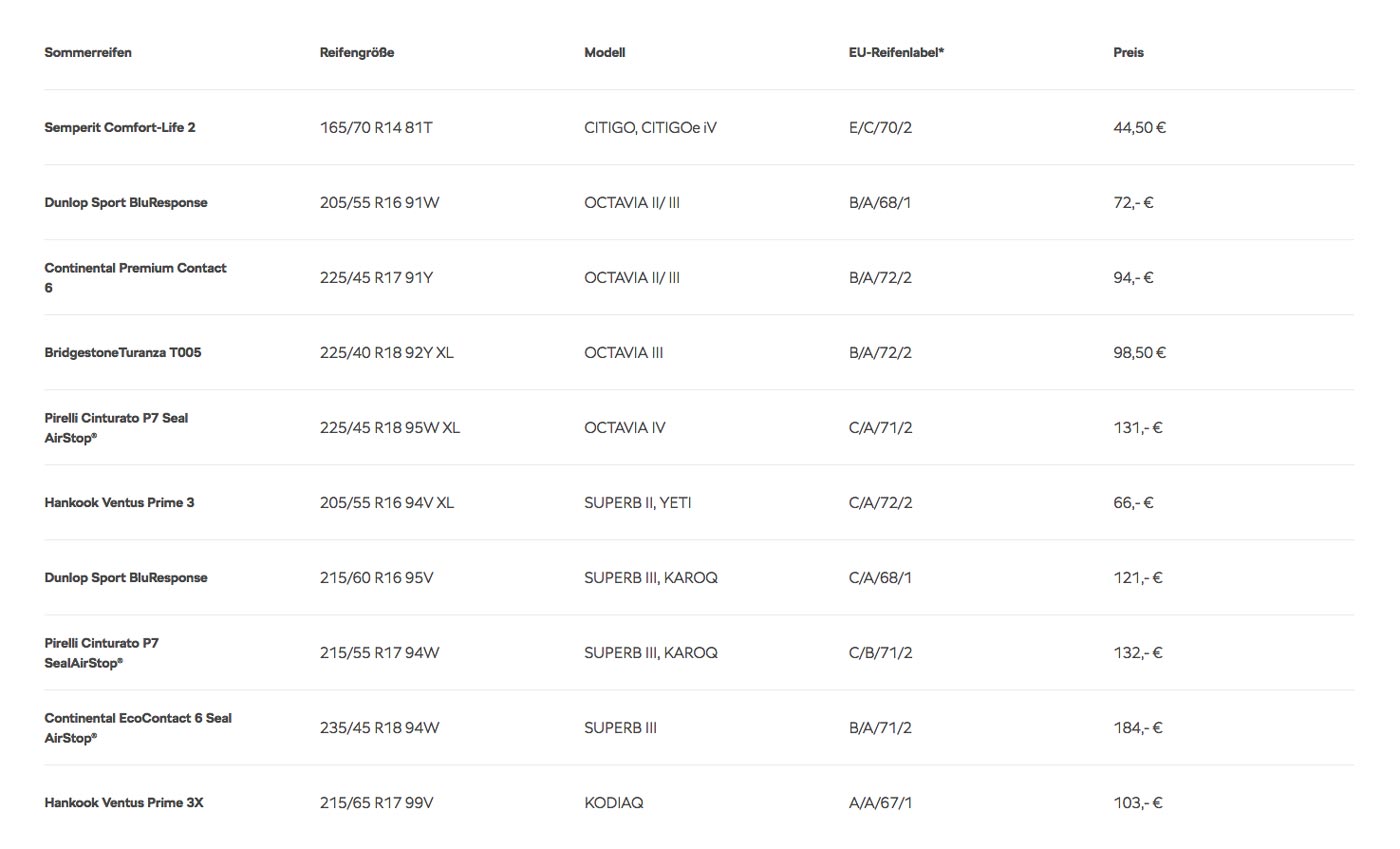Image resolution: width=1400 pixels, height=849 pixels.
Task: Select Semperit Comfort-Life 2 tire name
Action: click(120, 127)
